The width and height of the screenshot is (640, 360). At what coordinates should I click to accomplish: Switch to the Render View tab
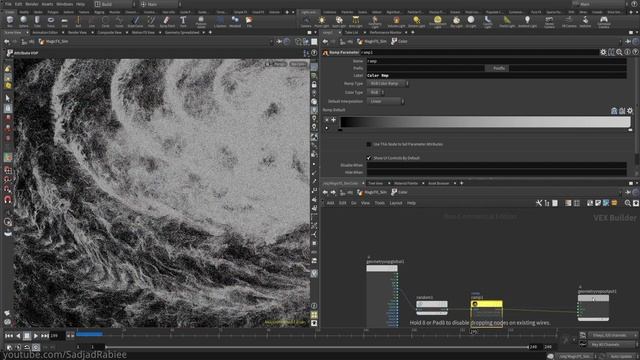coord(77,32)
